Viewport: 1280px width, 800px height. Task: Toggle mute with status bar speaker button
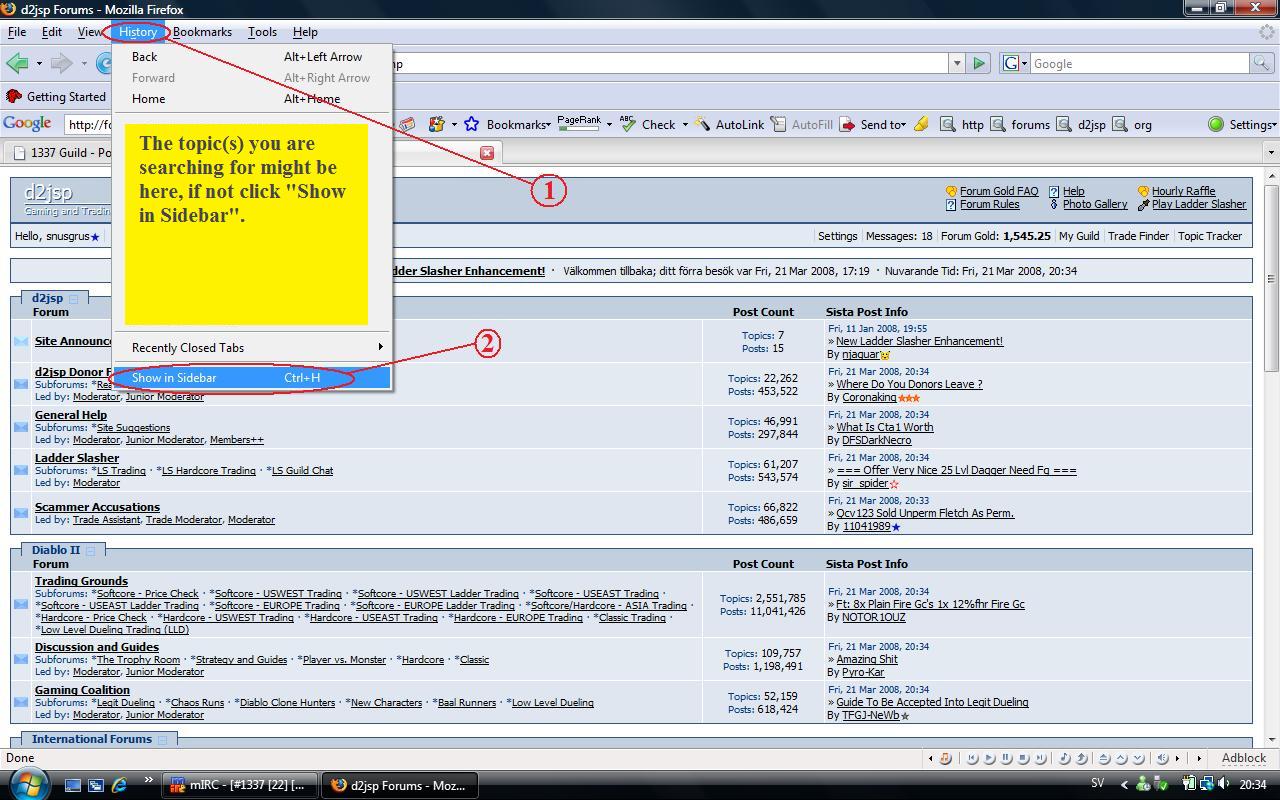point(1162,758)
